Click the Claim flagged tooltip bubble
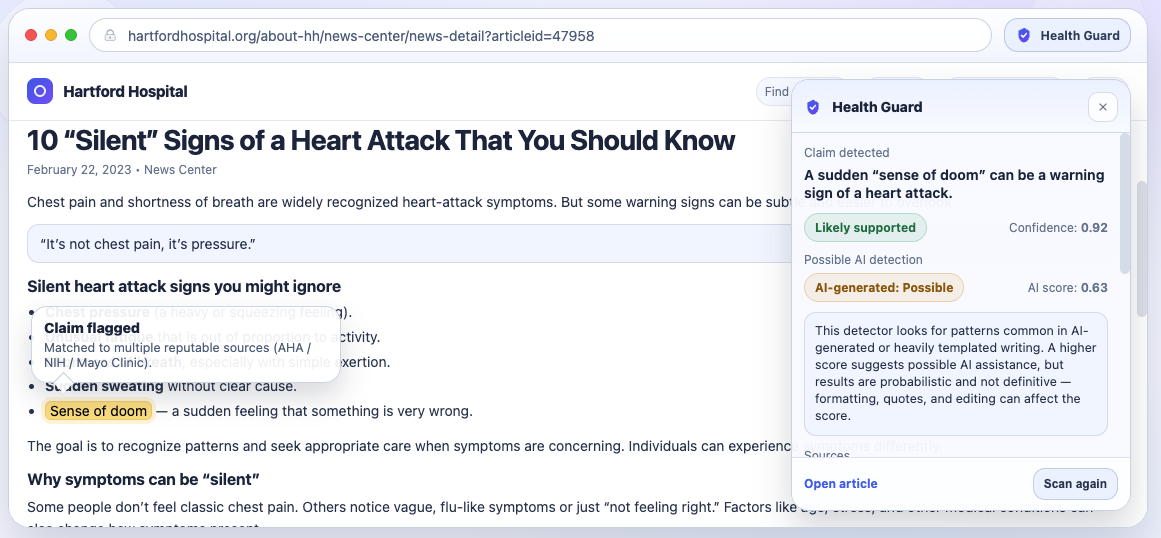The image size is (1161, 538). click(186, 345)
